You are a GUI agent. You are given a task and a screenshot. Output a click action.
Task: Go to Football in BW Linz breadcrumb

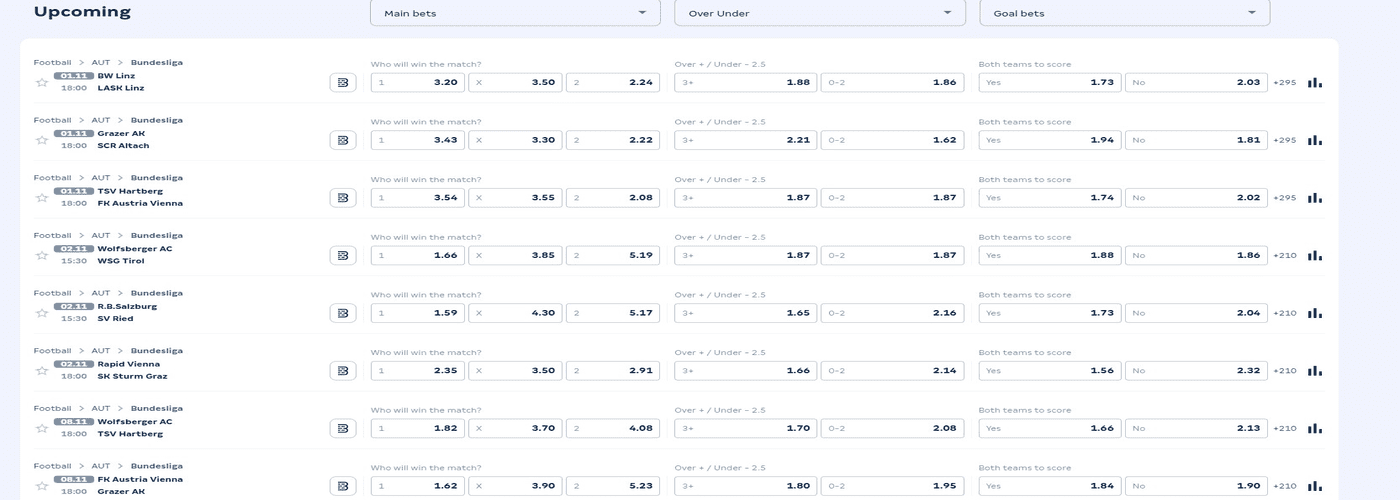52,62
